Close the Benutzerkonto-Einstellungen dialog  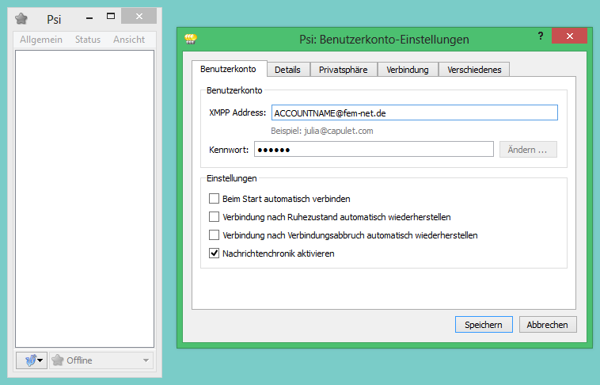(x=569, y=36)
